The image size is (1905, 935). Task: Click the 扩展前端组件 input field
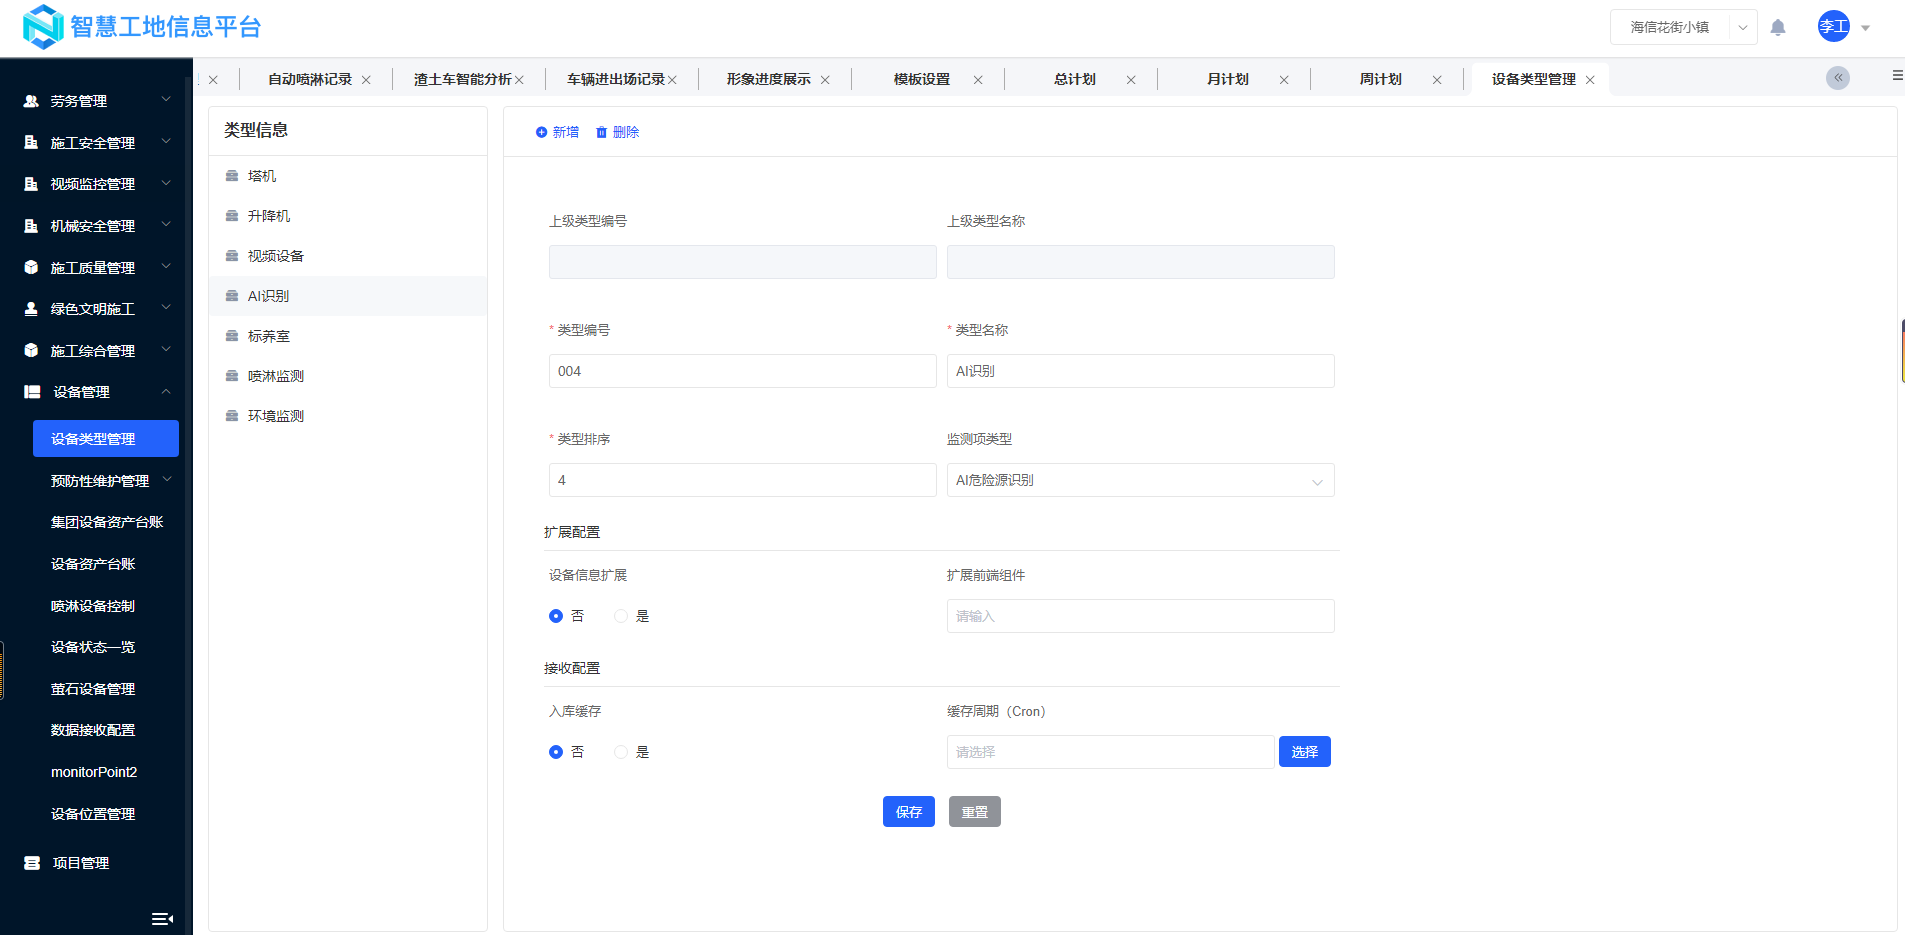coord(1140,616)
